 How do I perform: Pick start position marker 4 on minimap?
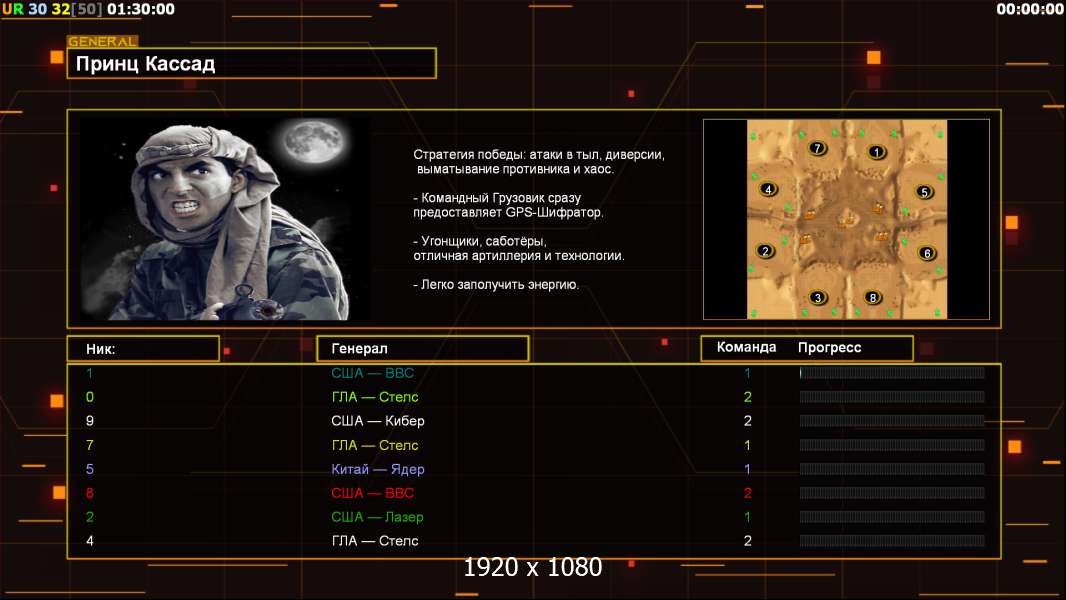click(x=768, y=190)
